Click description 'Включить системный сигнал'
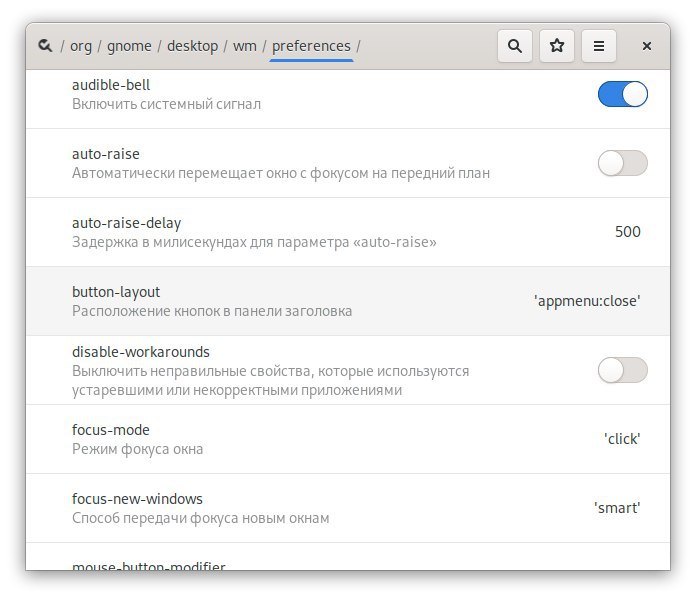This screenshot has width=696, height=599. (x=166, y=104)
